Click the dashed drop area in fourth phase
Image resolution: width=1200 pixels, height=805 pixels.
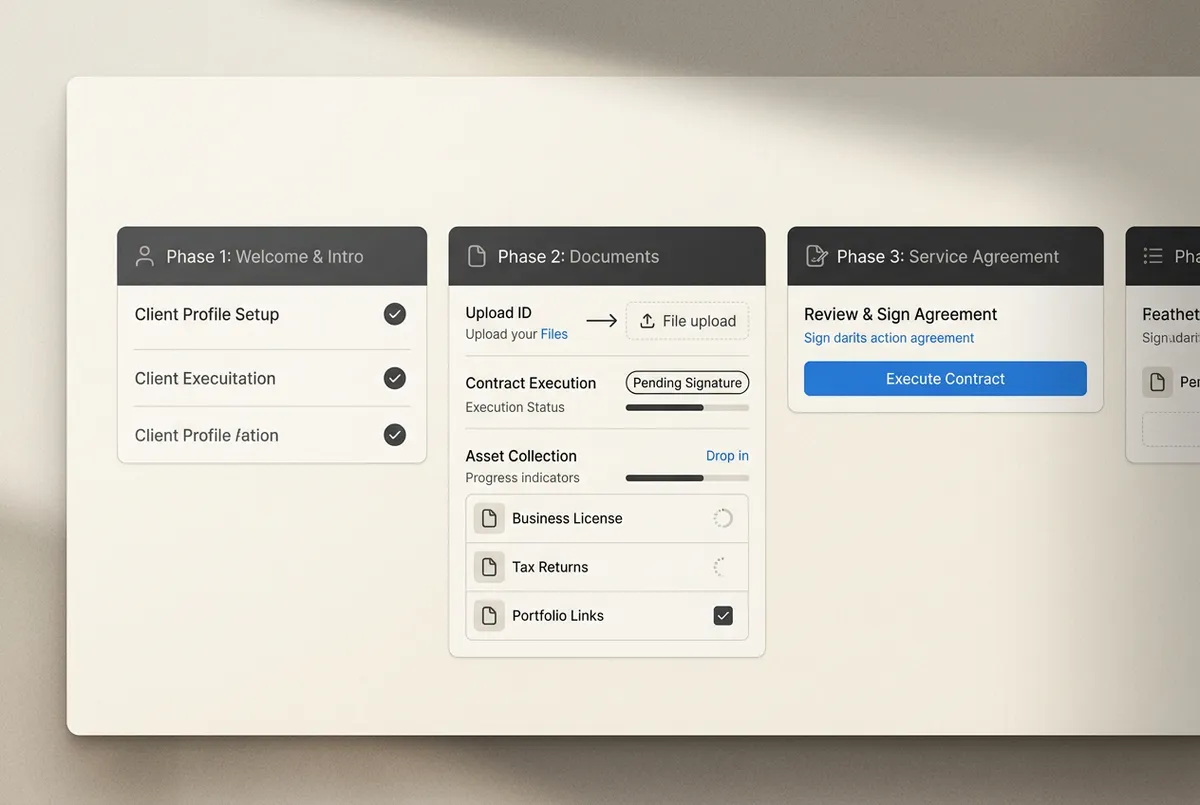coord(1171,430)
